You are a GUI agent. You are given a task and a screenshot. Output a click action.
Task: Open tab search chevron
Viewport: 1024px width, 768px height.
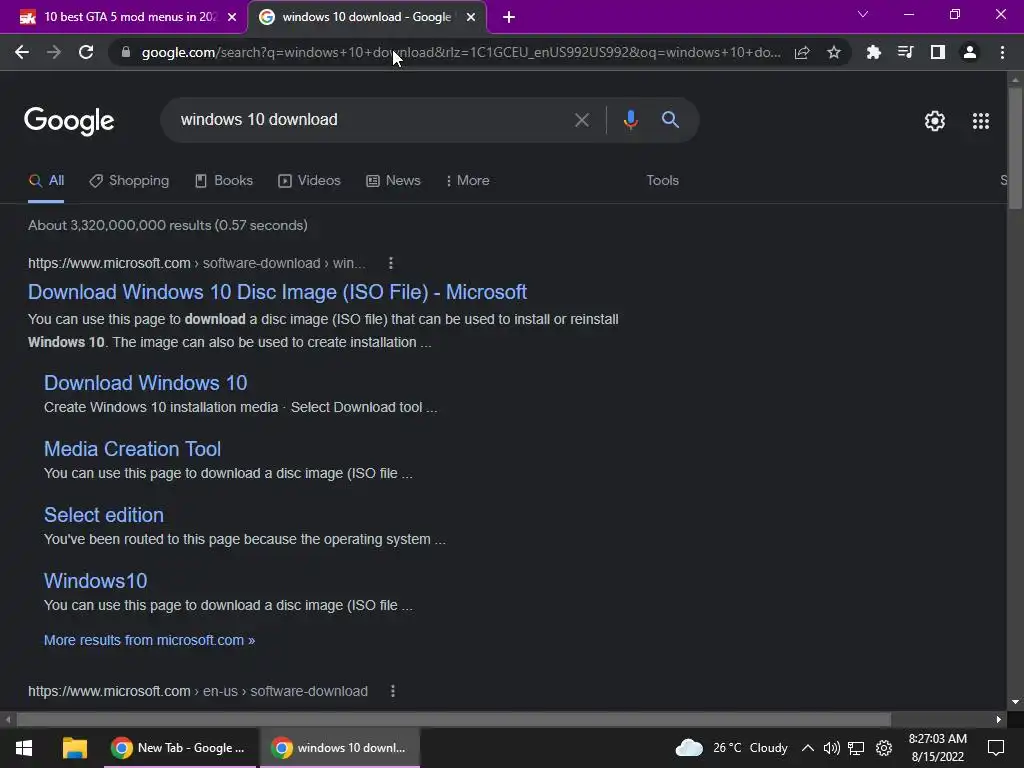tap(863, 14)
